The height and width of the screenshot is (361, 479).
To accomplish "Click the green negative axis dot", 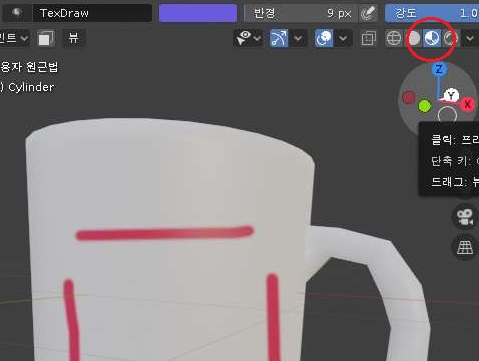I will pos(424,106).
